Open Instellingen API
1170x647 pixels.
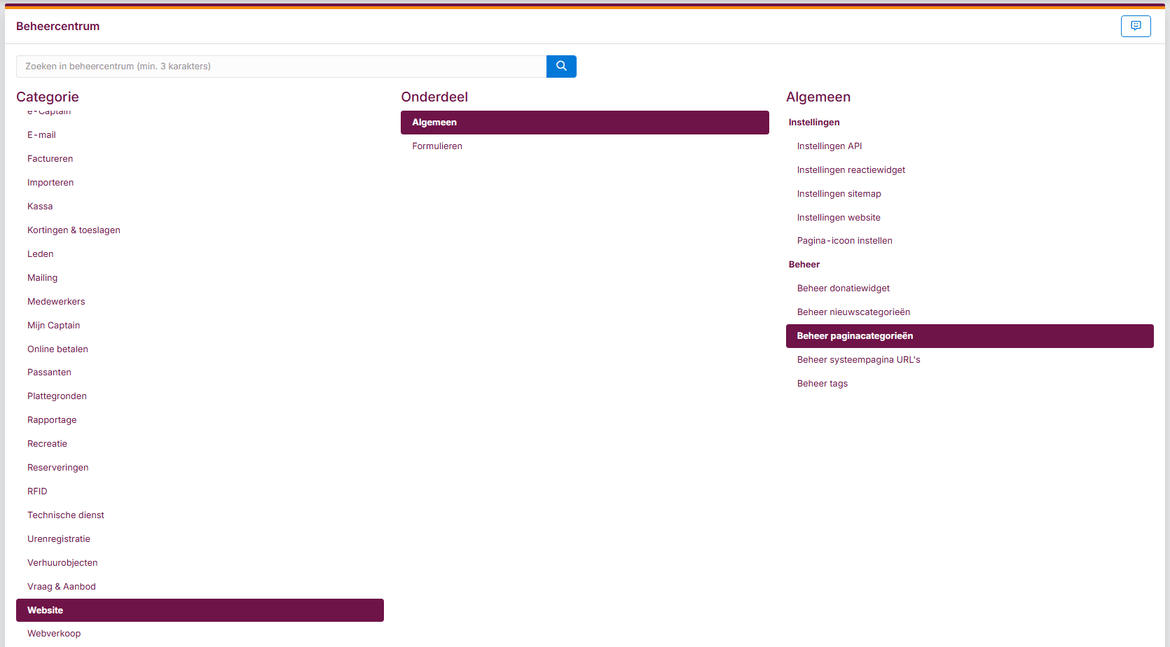click(828, 145)
